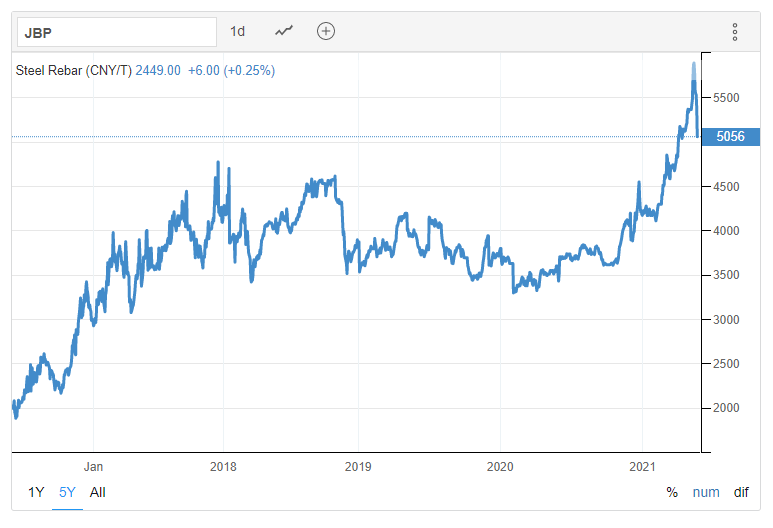Click the 4000 price axis label
Viewport: 773px width, 528px height.
[x=726, y=231]
